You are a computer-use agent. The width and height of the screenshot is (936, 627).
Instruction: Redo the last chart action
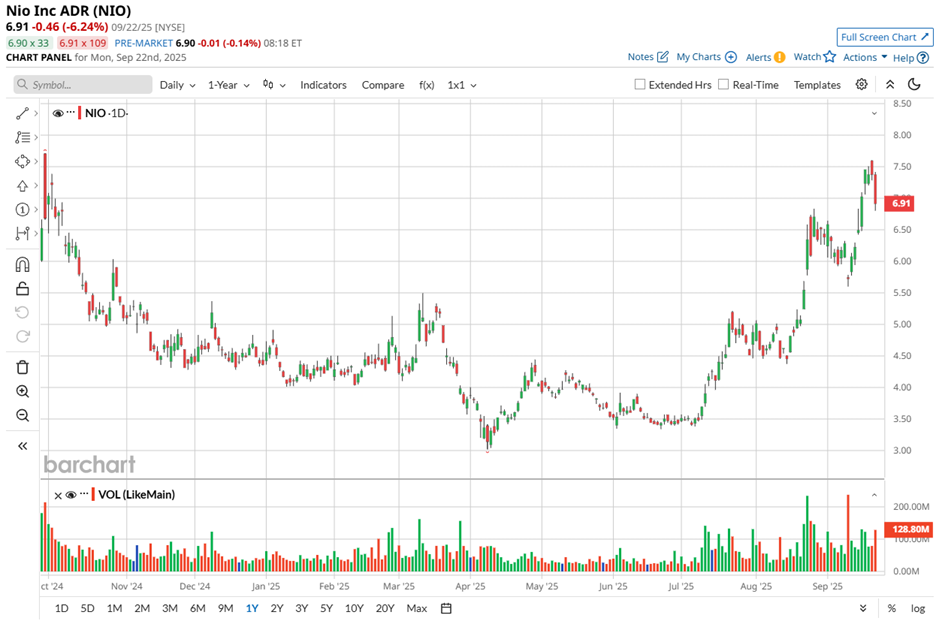pyautogui.click(x=22, y=337)
